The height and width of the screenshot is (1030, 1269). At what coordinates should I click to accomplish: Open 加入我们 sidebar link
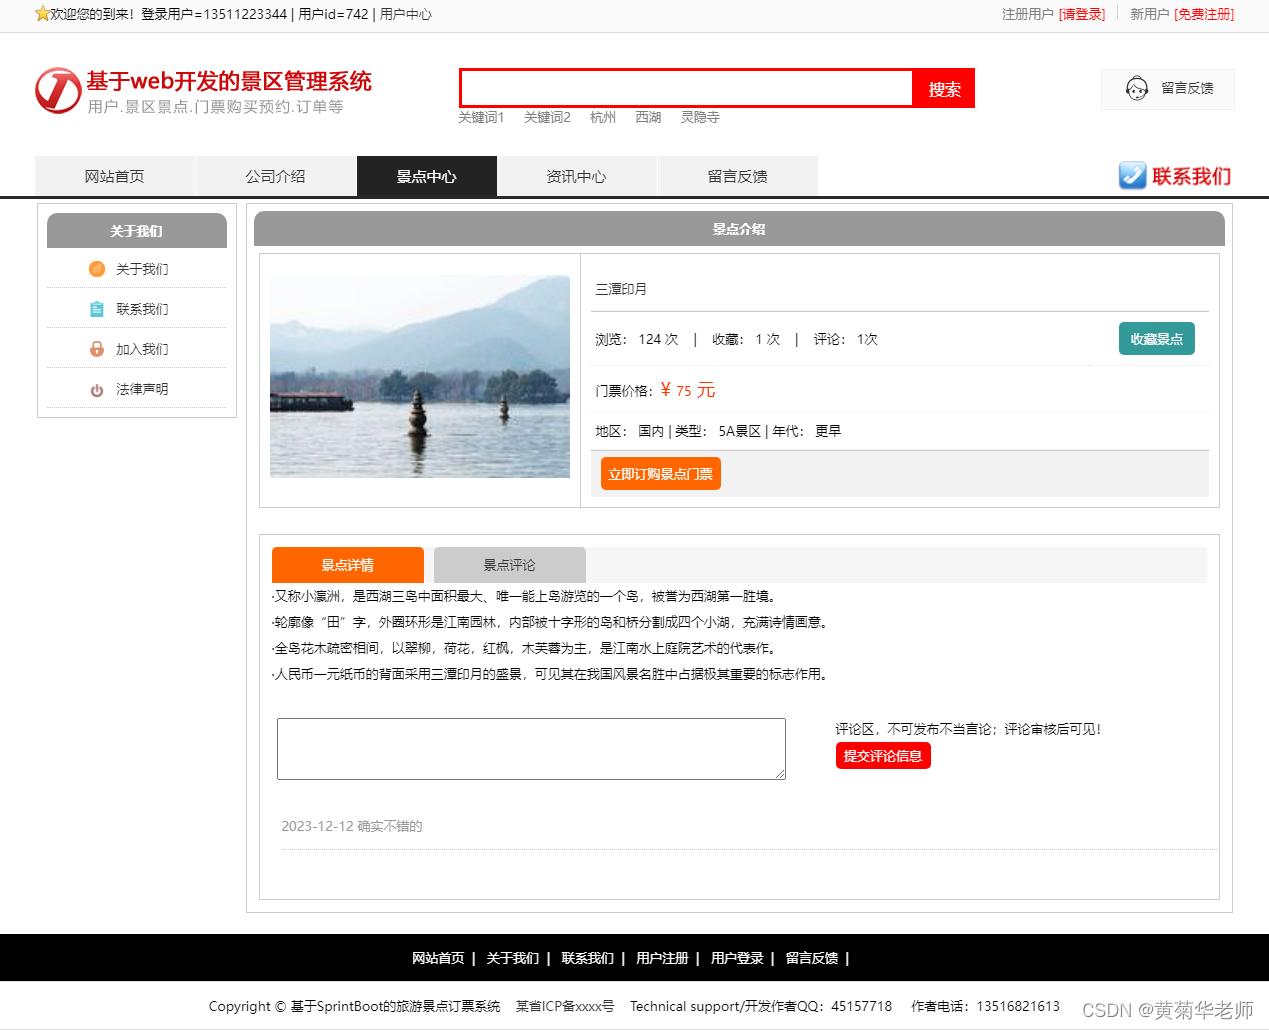(x=142, y=349)
